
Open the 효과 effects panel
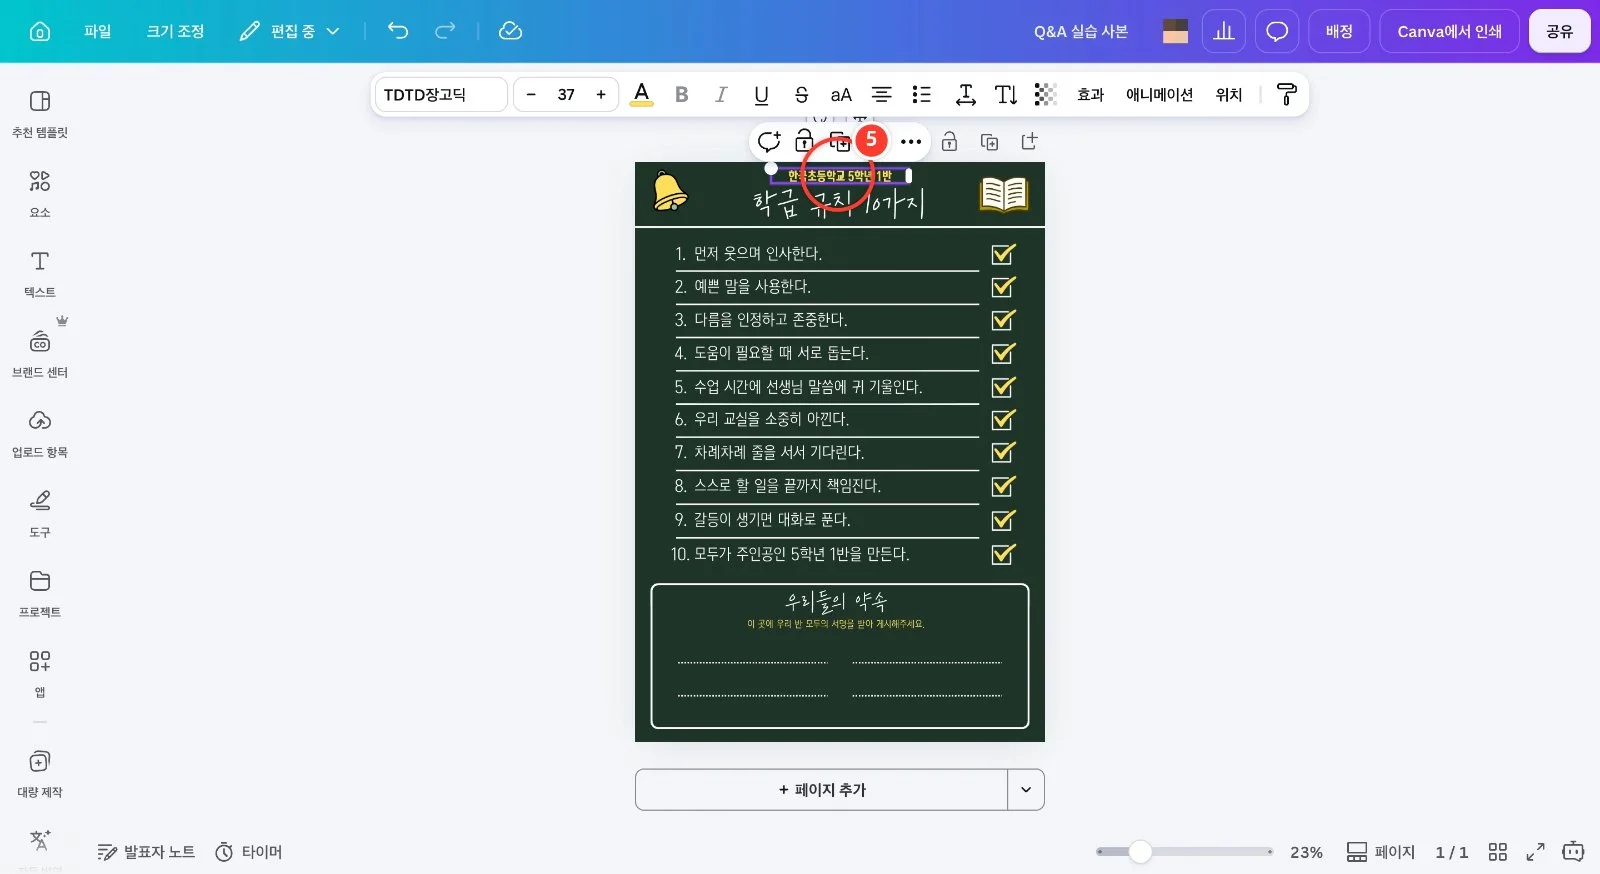(1090, 94)
